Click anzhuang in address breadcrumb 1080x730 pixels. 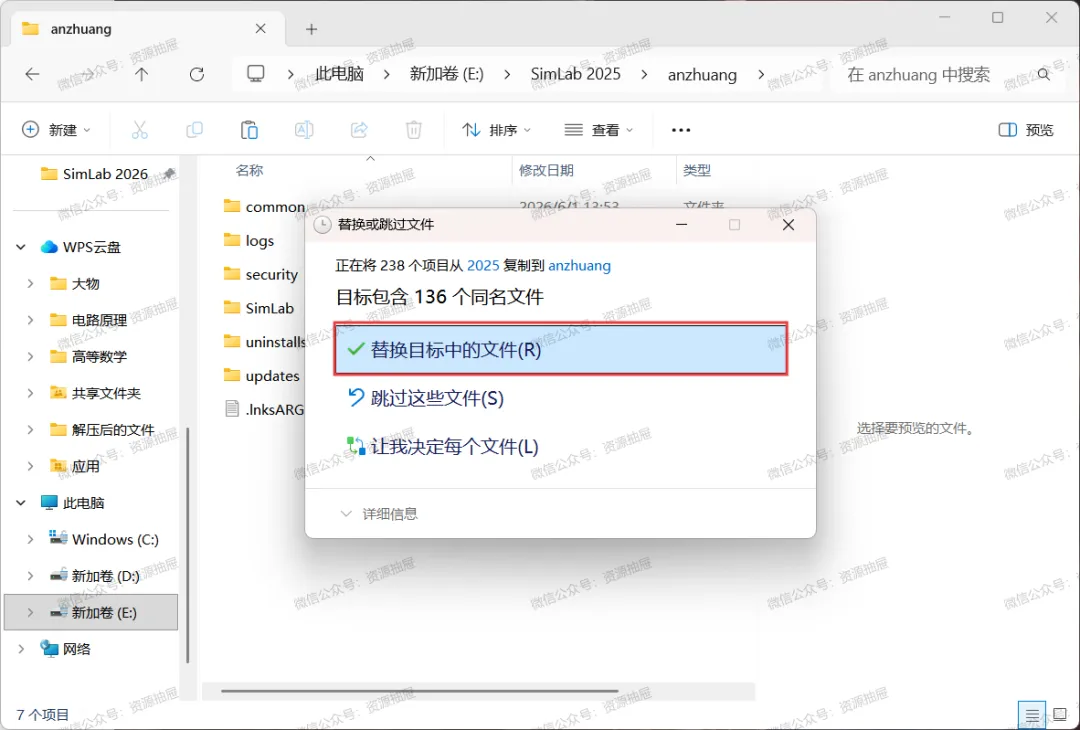click(702, 74)
